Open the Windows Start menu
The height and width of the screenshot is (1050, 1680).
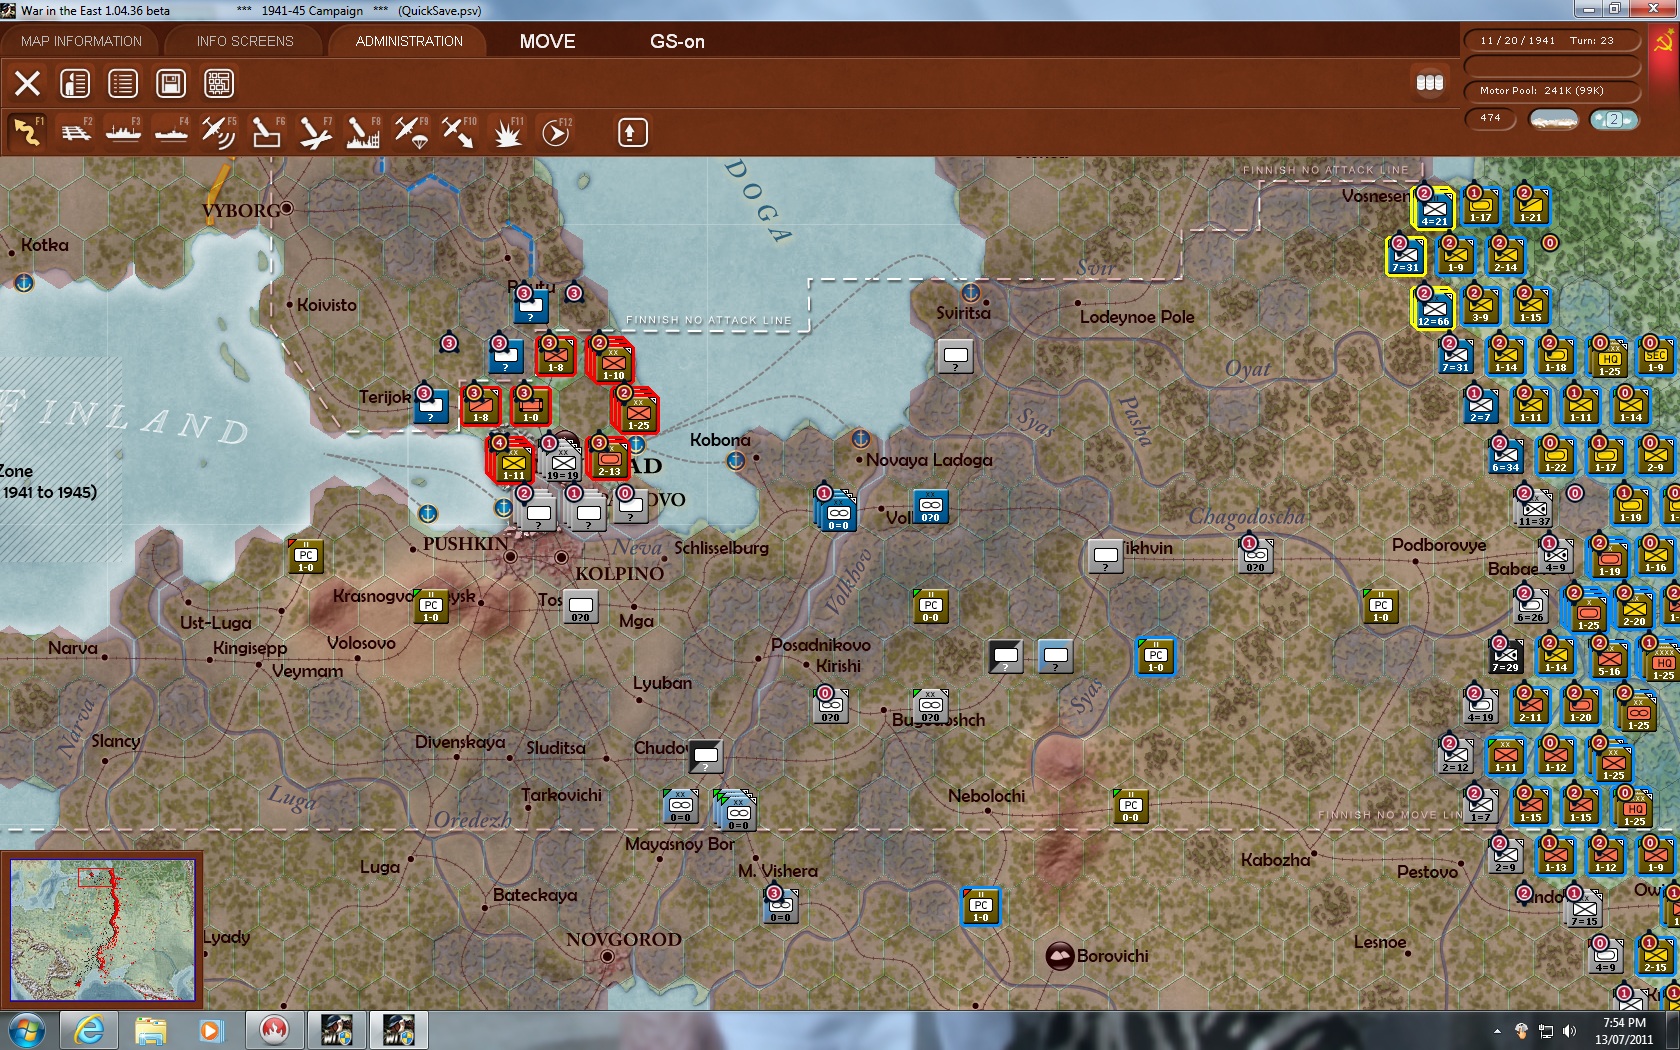point(25,1030)
